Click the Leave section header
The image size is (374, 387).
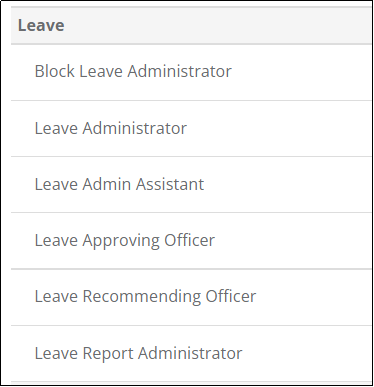[x=191, y=25]
